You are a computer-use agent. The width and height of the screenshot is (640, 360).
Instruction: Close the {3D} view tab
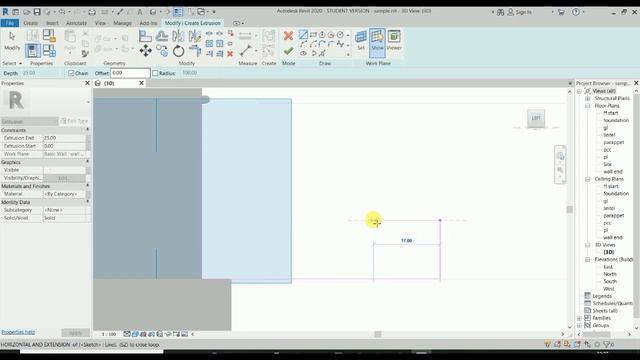pyautogui.click(x=141, y=83)
